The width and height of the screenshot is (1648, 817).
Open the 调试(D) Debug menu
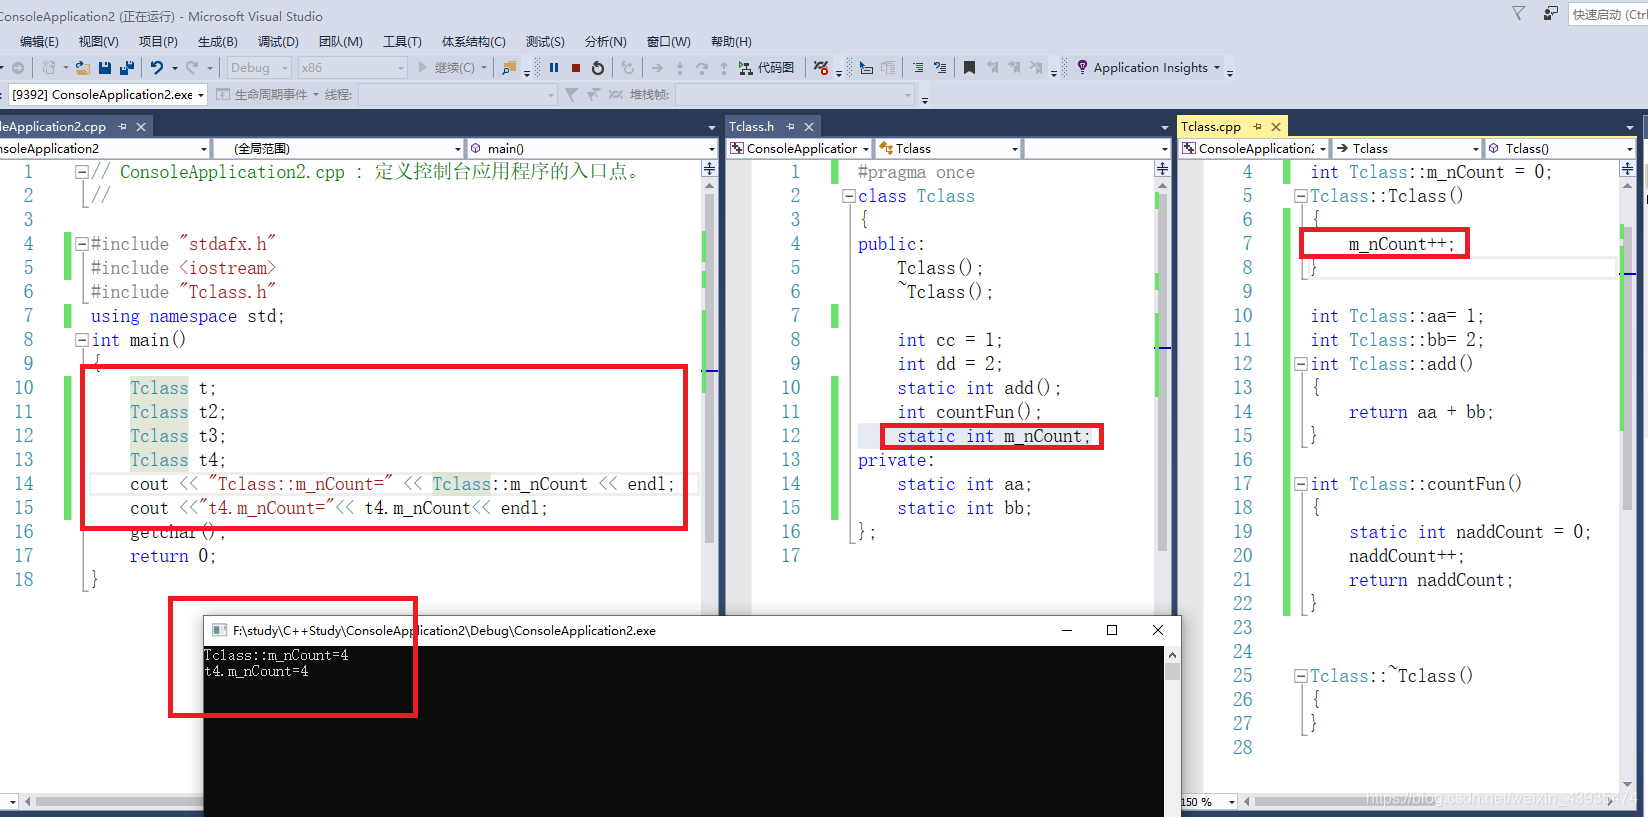278,41
